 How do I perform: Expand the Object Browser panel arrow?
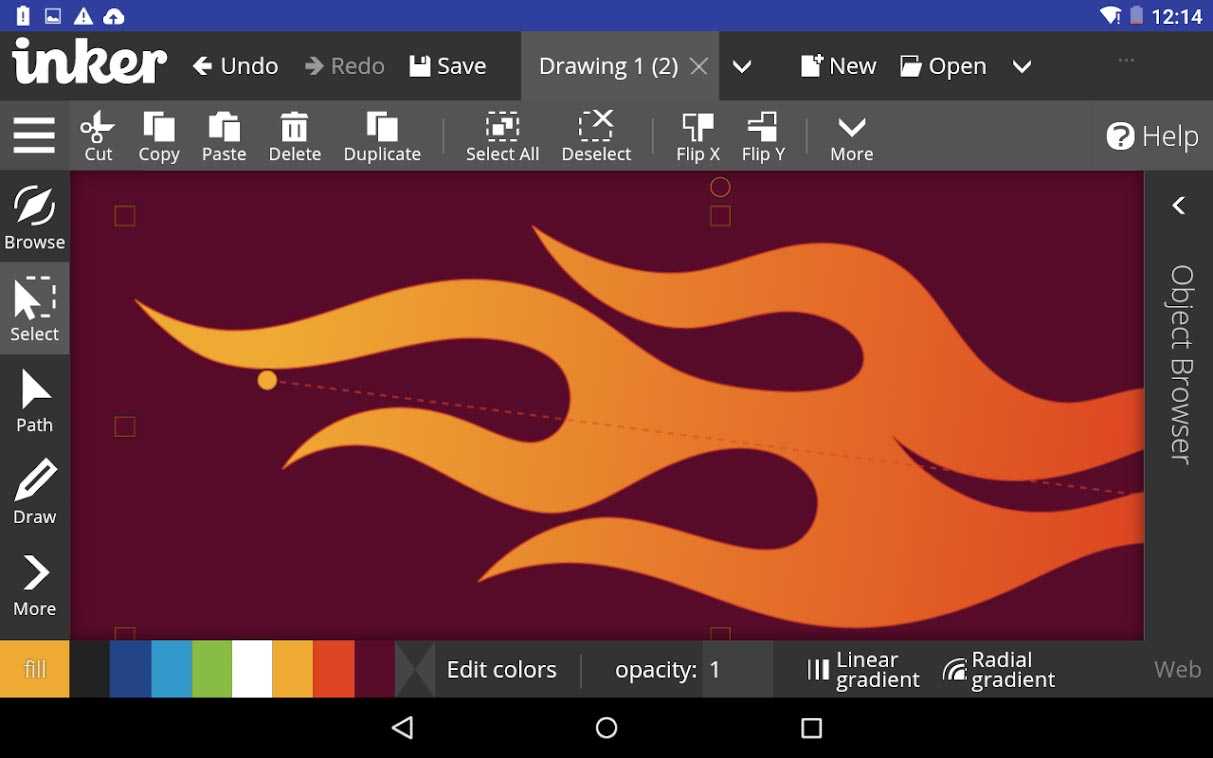(x=1179, y=205)
